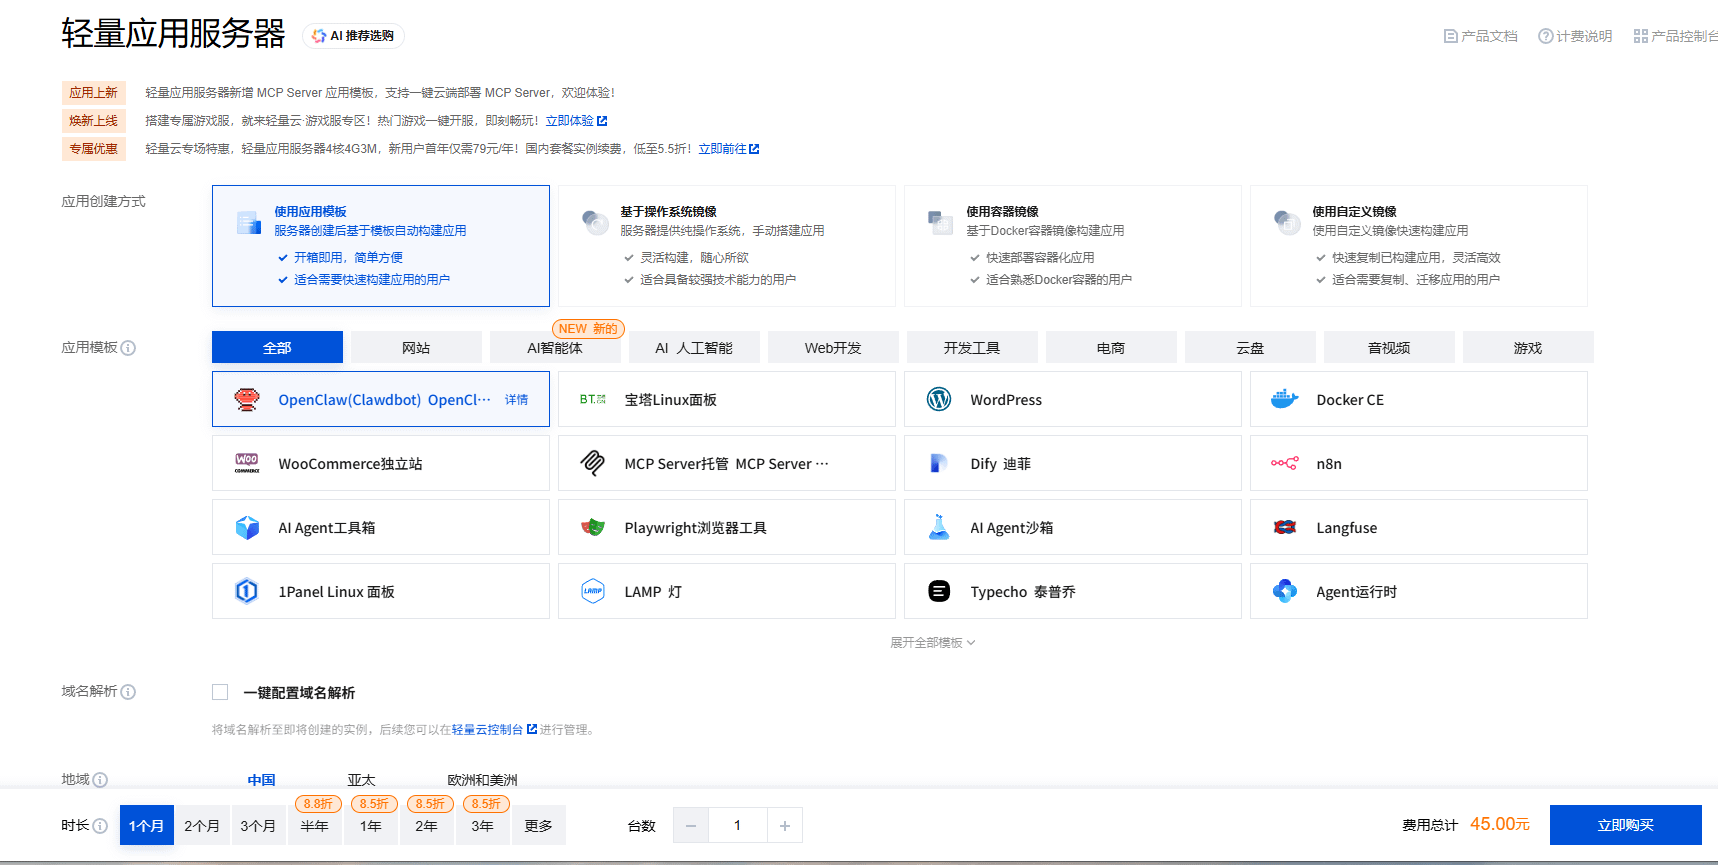Screen dimensions: 1718x865
Task: Choose the 使用容器镜像 creation method
Action: tap(1072, 245)
